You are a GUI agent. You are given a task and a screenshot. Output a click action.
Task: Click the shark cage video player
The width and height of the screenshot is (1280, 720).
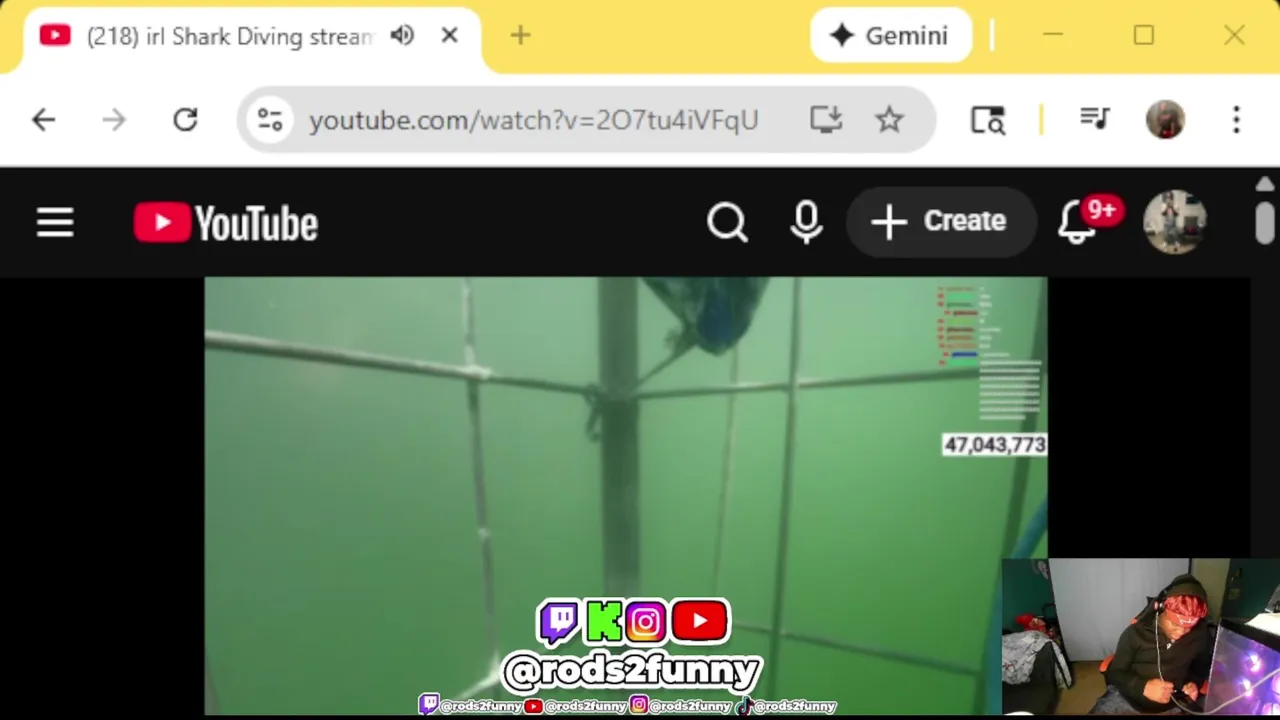pyautogui.click(x=626, y=495)
